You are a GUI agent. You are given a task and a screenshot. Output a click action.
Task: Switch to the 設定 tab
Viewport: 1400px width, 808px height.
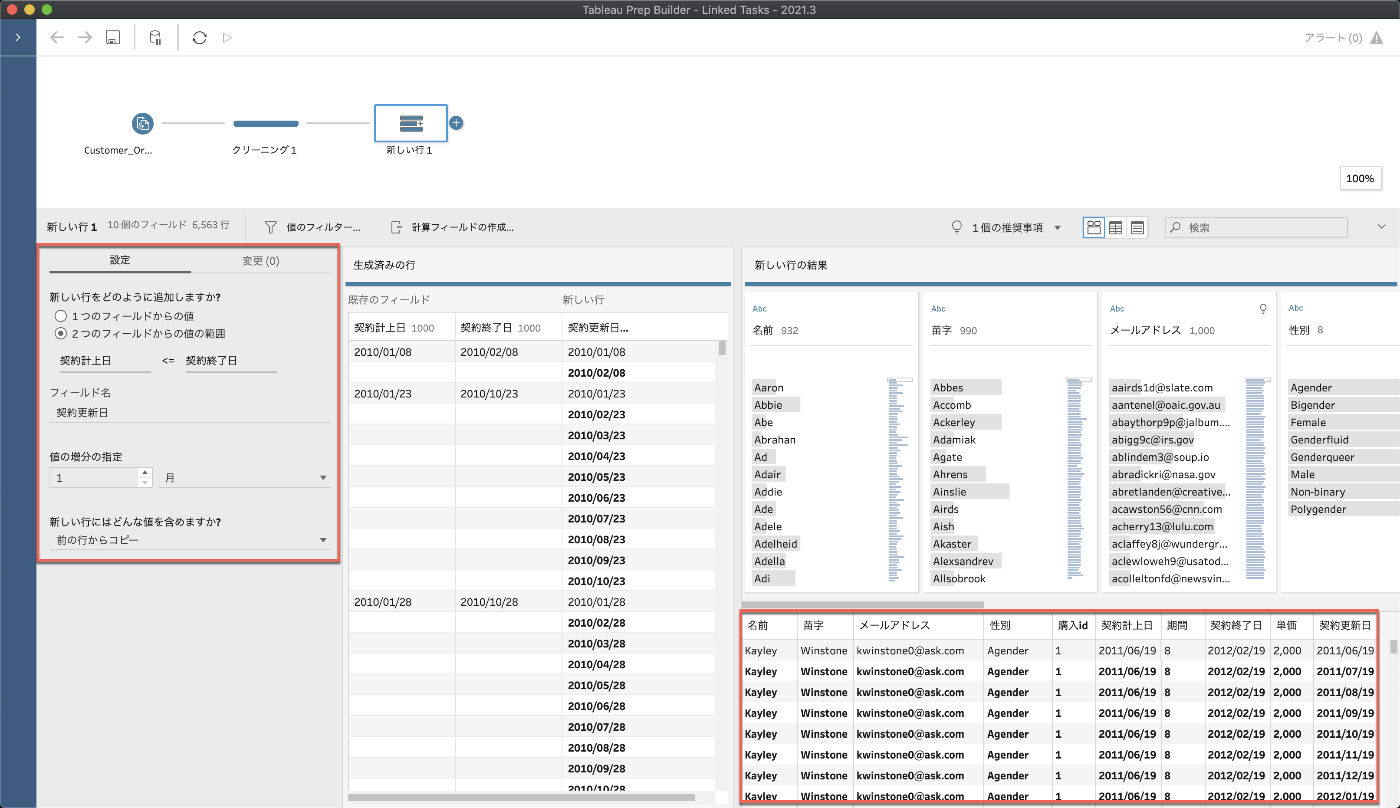[x=120, y=260]
